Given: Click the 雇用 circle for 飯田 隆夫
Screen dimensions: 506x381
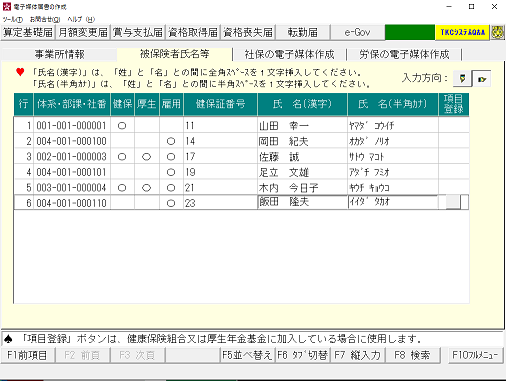Looking at the screenshot, I should pyautogui.click(x=171, y=203).
